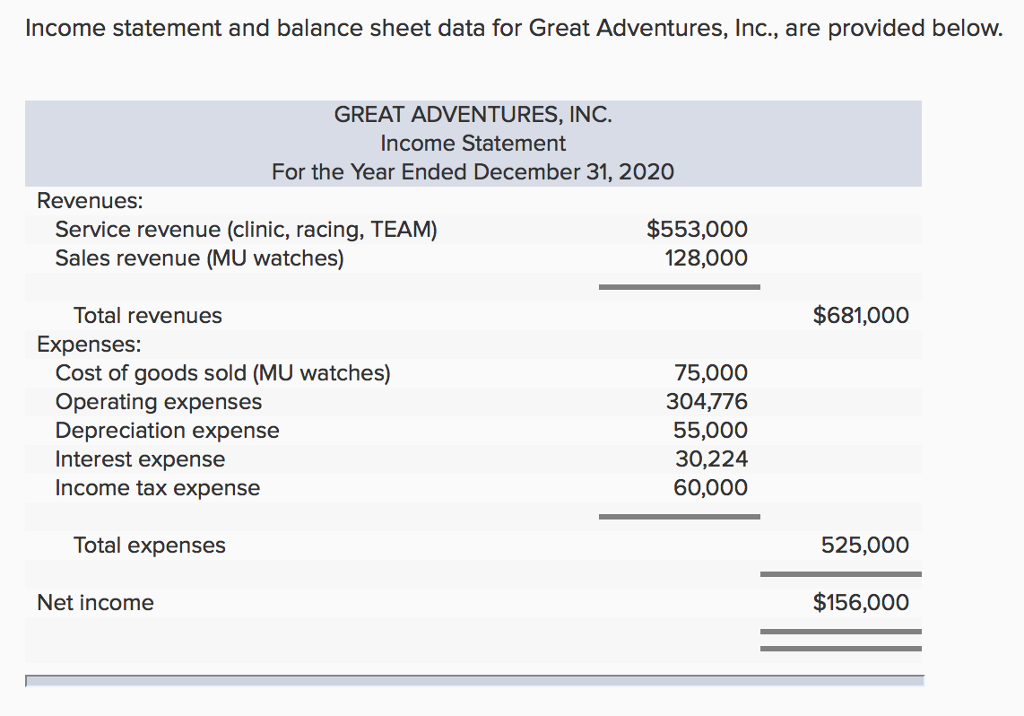Viewport: 1024px width, 716px height.
Task: Click the 60,000 income tax value
Action: click(710, 488)
